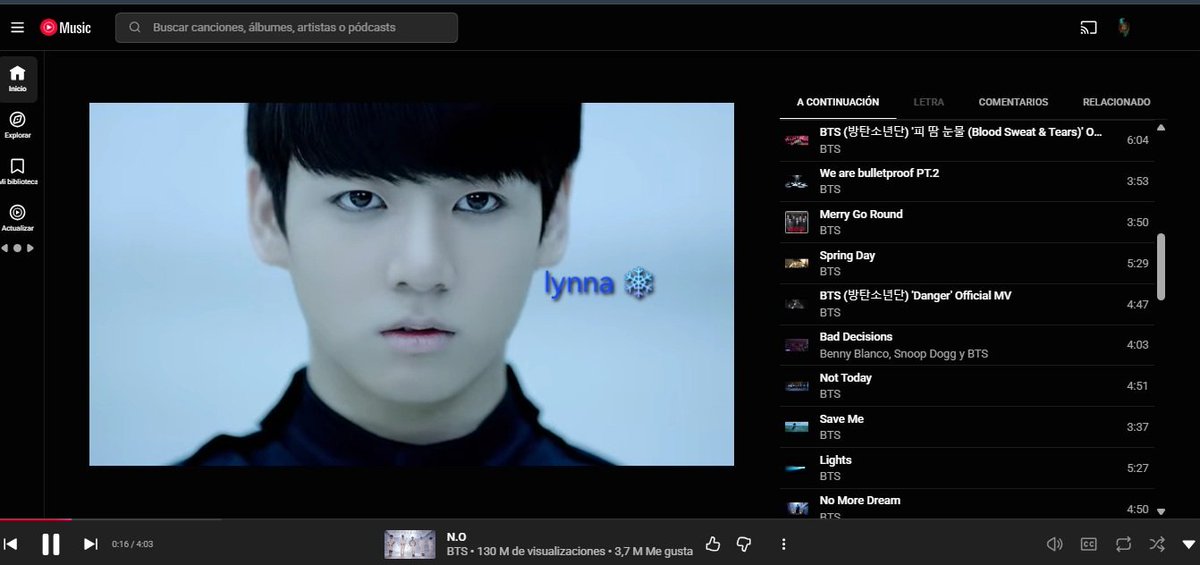Click the volume speaker icon
Screen dimensions: 1200x565
pos(1054,544)
